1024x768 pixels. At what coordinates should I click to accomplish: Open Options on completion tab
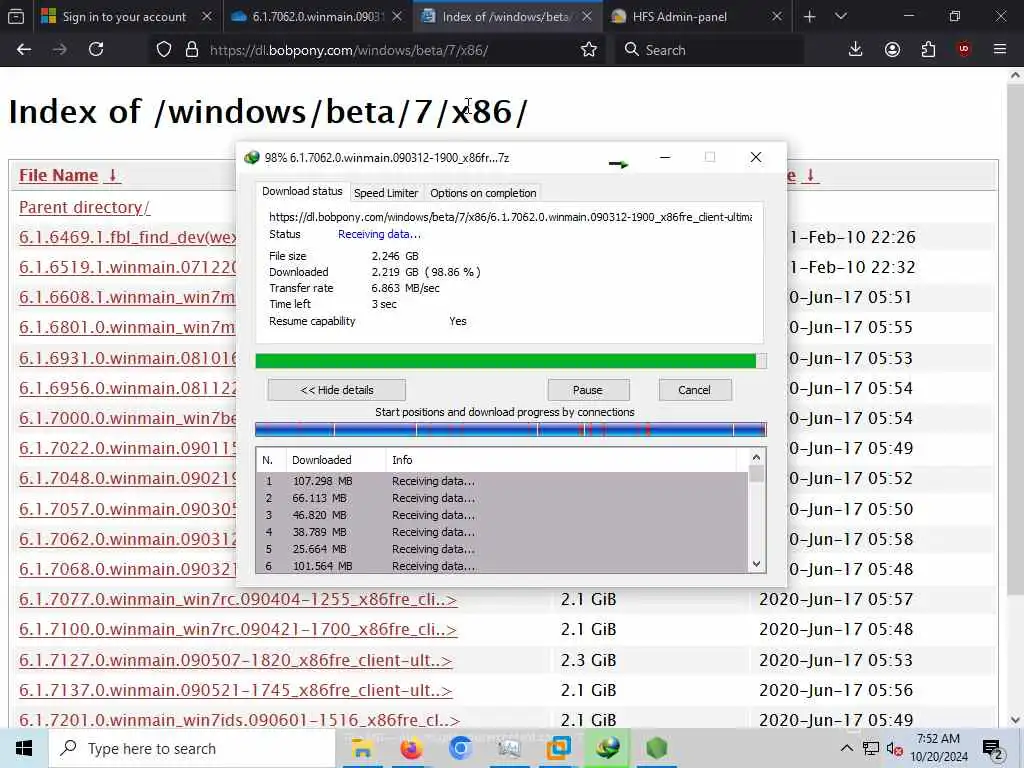click(x=483, y=193)
